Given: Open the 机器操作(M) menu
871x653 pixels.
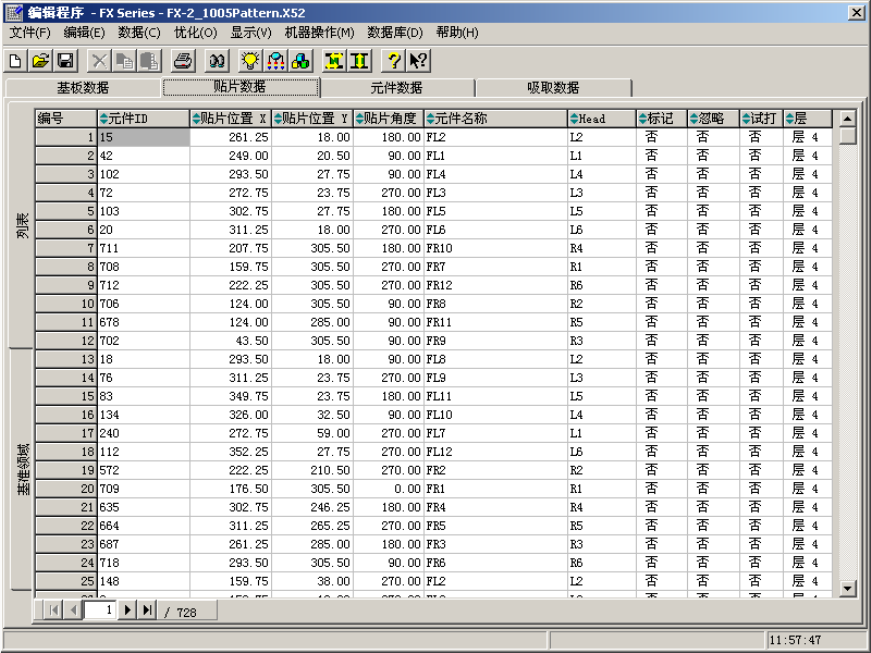Looking at the screenshot, I should pyautogui.click(x=319, y=32).
